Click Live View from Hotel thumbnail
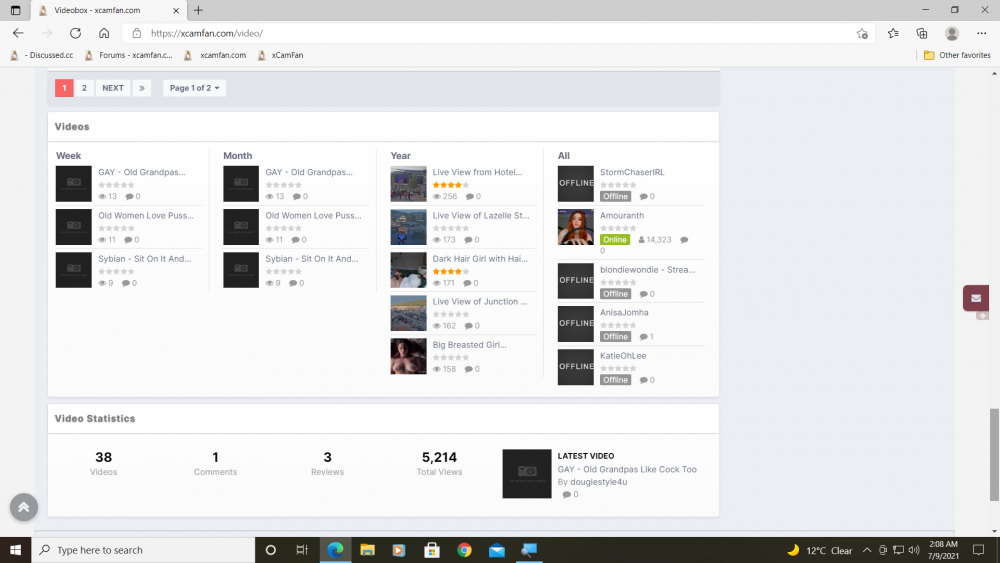The image size is (1000, 563). point(408,184)
